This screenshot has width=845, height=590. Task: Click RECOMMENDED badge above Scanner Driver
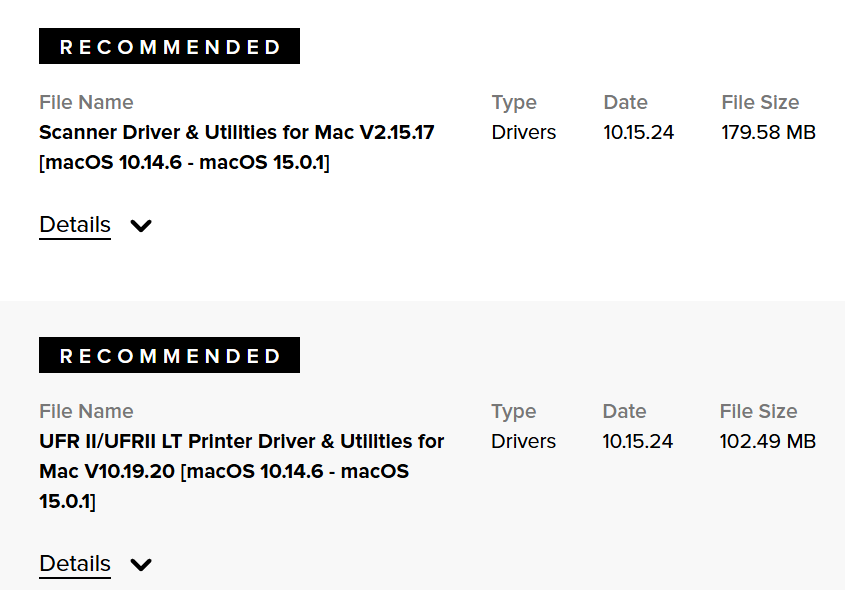(169, 47)
